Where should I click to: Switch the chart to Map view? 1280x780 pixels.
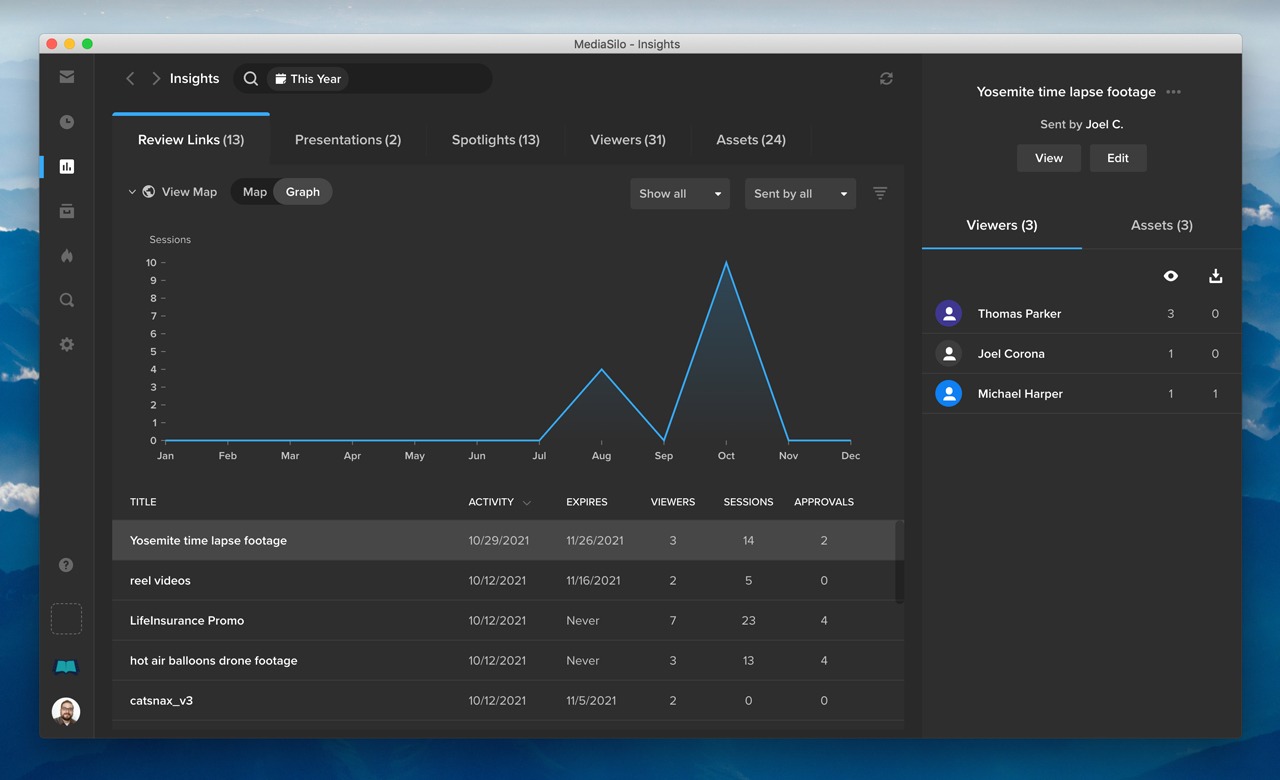[253, 191]
